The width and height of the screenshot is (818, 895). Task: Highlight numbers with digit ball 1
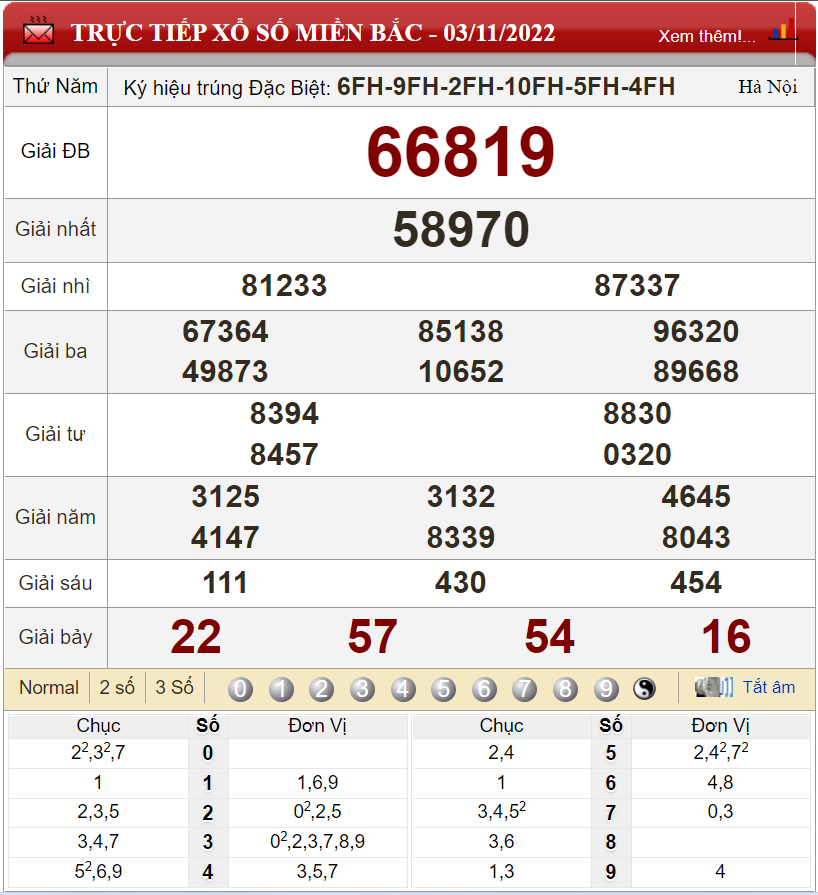coord(281,689)
